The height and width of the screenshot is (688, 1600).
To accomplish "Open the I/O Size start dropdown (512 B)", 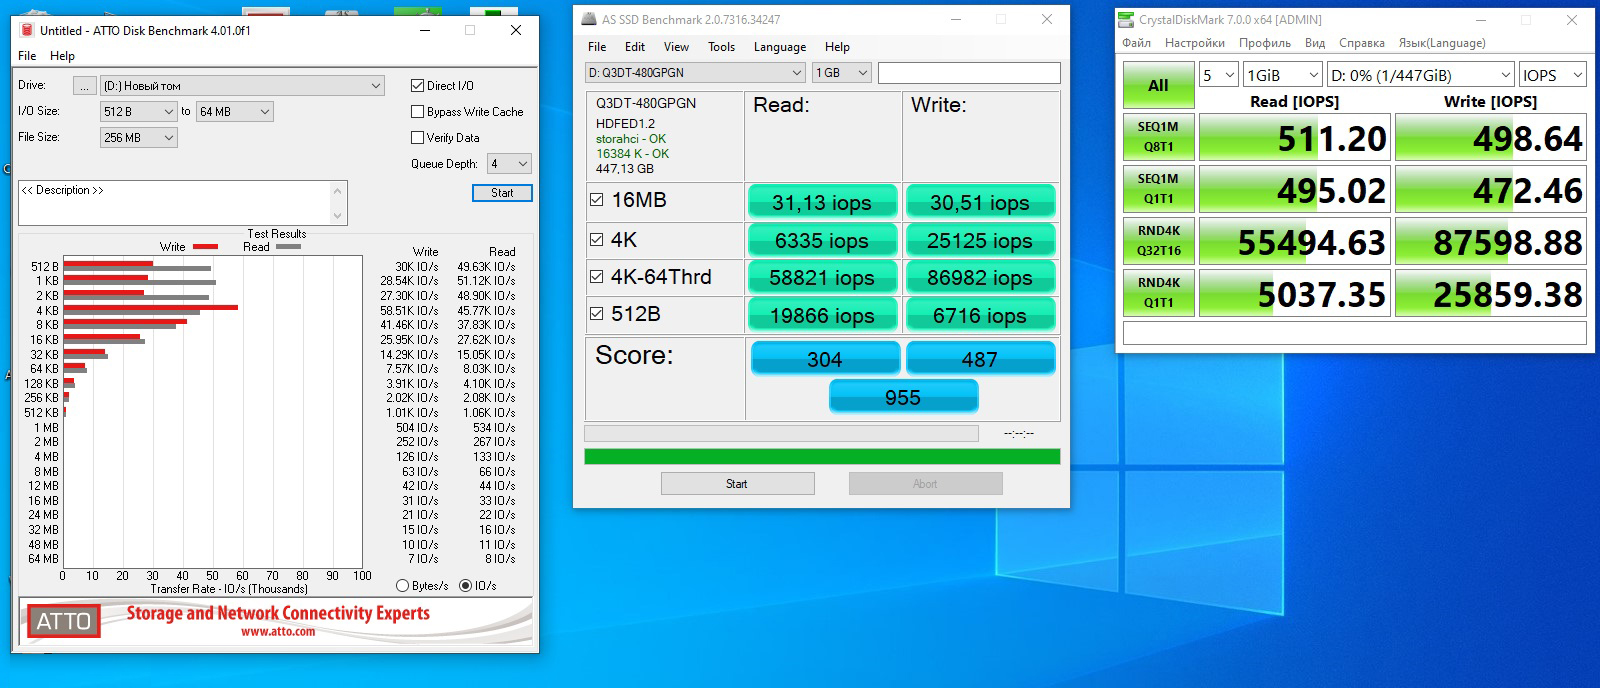I will click(x=138, y=111).
